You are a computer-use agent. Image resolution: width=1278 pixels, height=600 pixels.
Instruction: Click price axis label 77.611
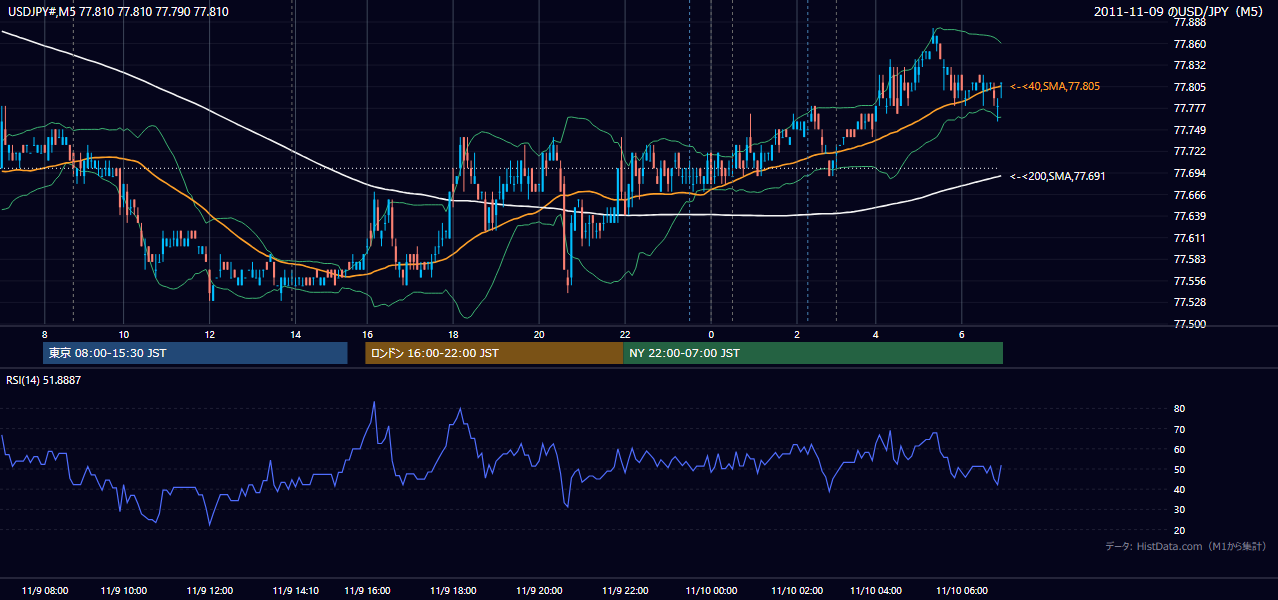(x=1189, y=238)
